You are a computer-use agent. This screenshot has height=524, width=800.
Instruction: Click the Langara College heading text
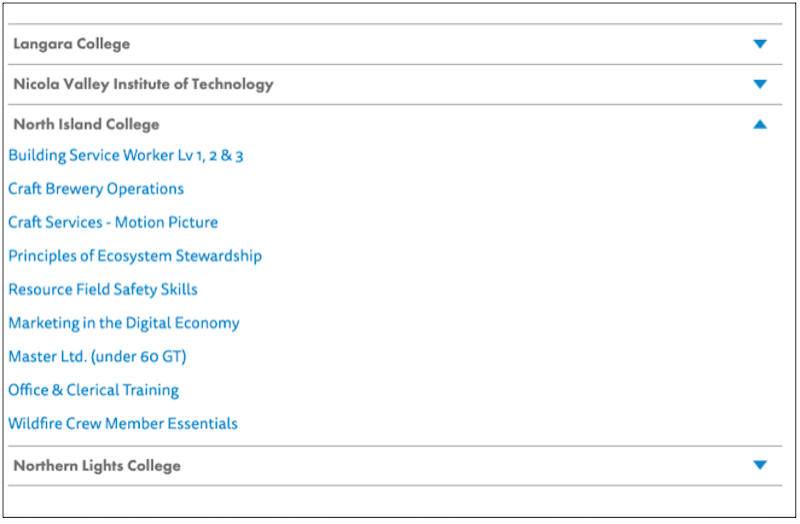coord(72,44)
